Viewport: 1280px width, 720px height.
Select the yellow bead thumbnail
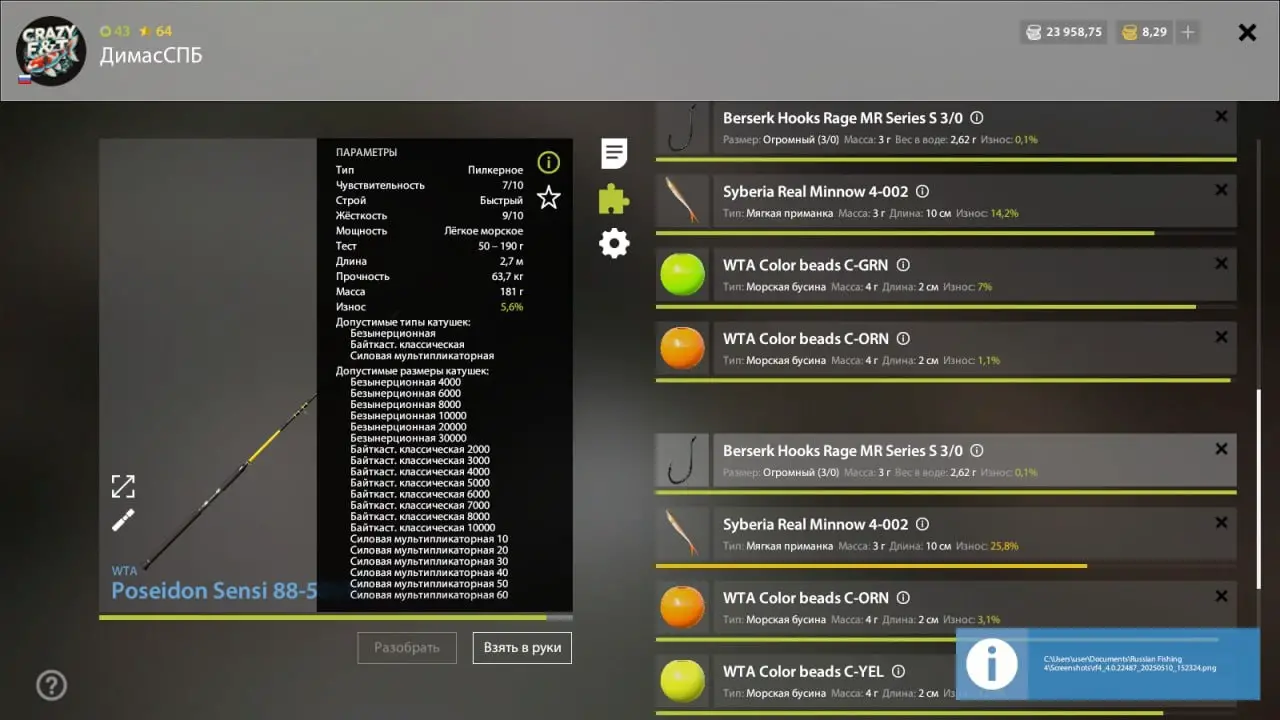(683, 680)
